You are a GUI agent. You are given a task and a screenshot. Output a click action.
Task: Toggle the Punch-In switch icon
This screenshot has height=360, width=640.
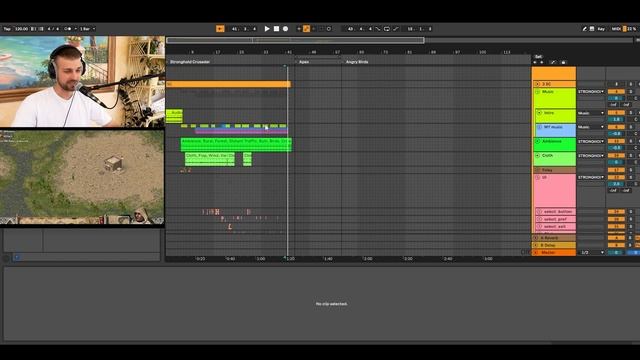click(378, 29)
